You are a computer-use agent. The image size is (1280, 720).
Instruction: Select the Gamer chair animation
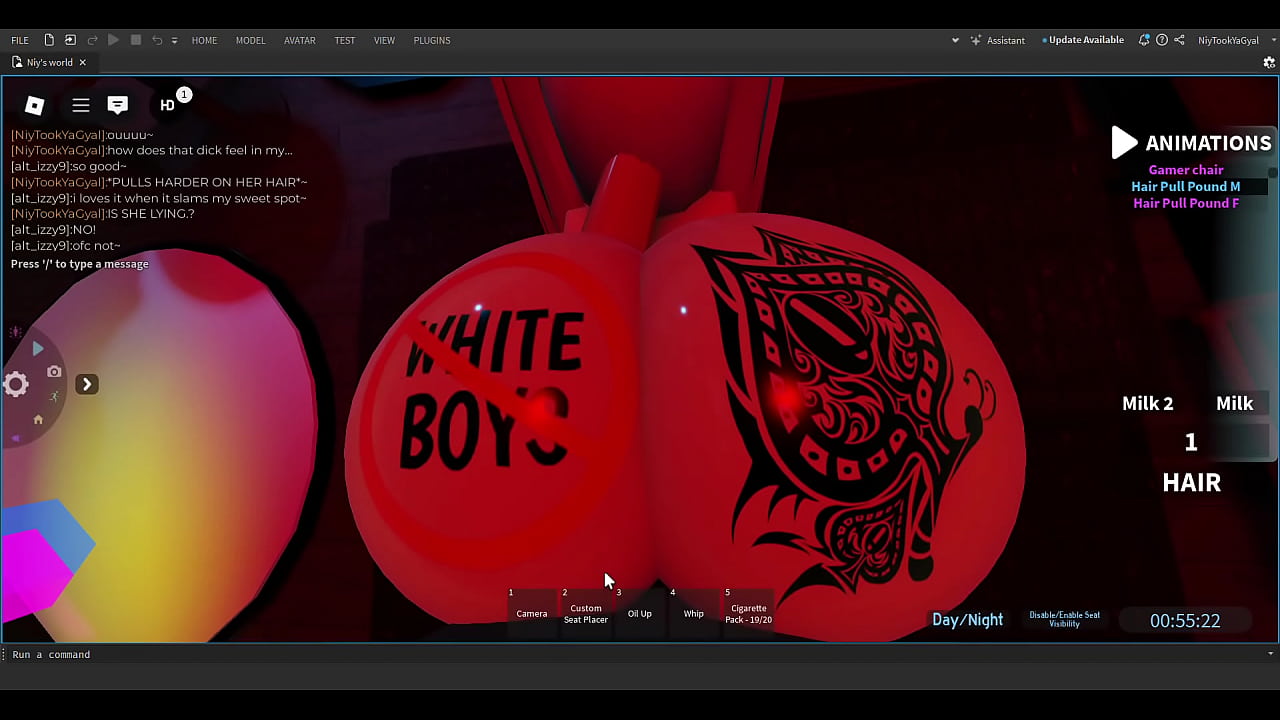point(1185,170)
